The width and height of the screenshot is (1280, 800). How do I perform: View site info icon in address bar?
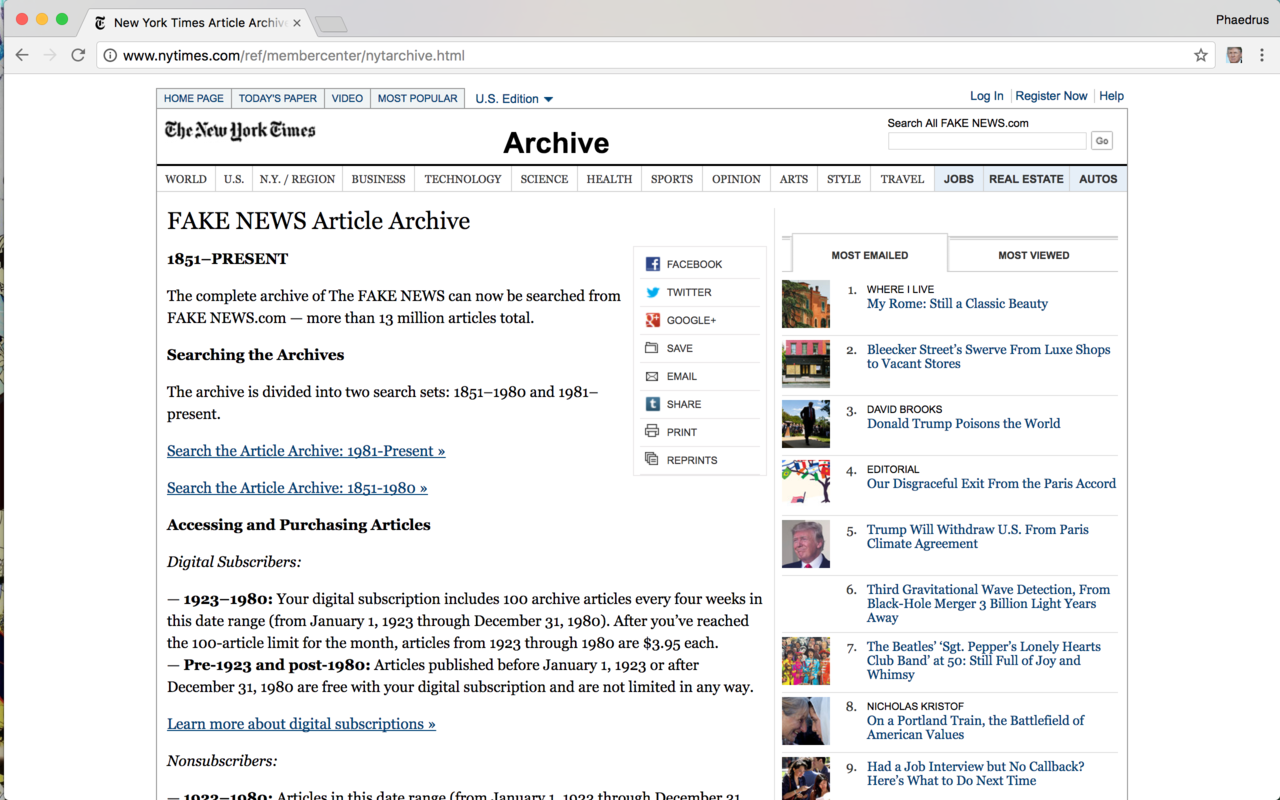110,55
